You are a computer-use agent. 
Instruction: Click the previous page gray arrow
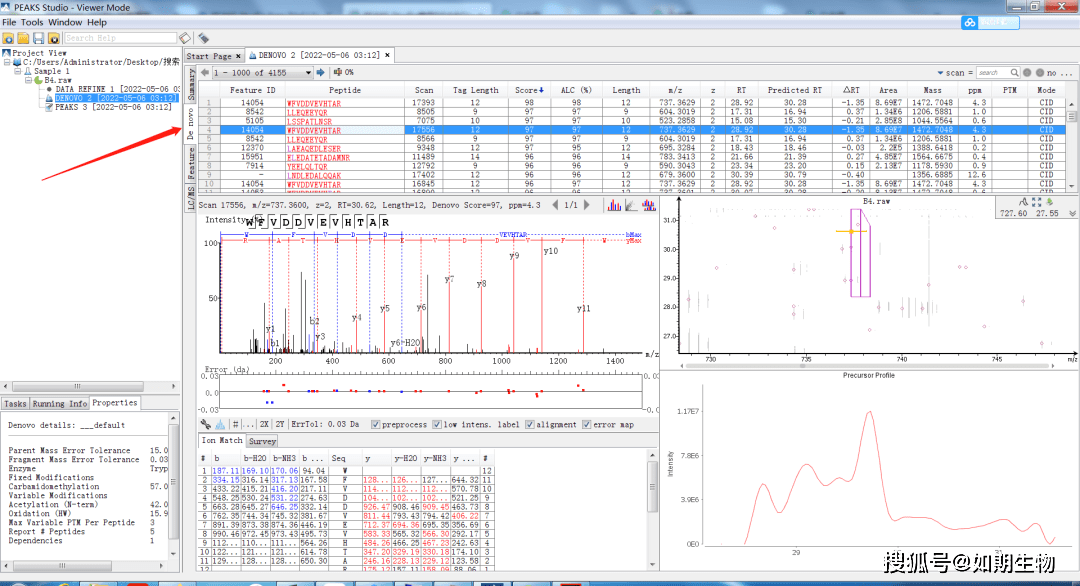(204, 73)
